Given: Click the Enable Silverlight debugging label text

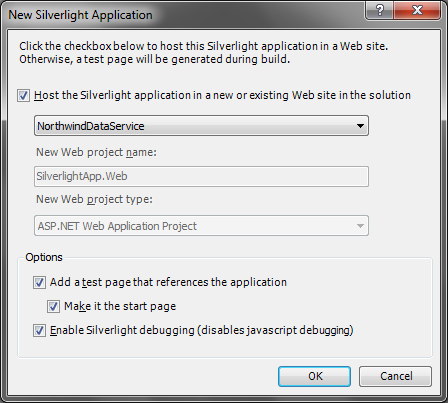Looking at the screenshot, I should (x=202, y=330).
